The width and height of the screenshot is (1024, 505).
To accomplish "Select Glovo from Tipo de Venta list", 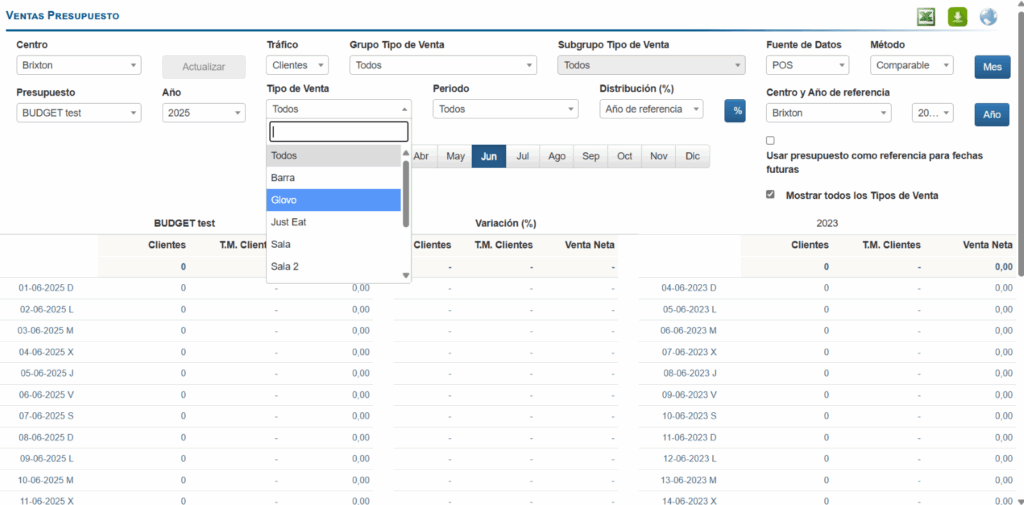I will click(334, 200).
